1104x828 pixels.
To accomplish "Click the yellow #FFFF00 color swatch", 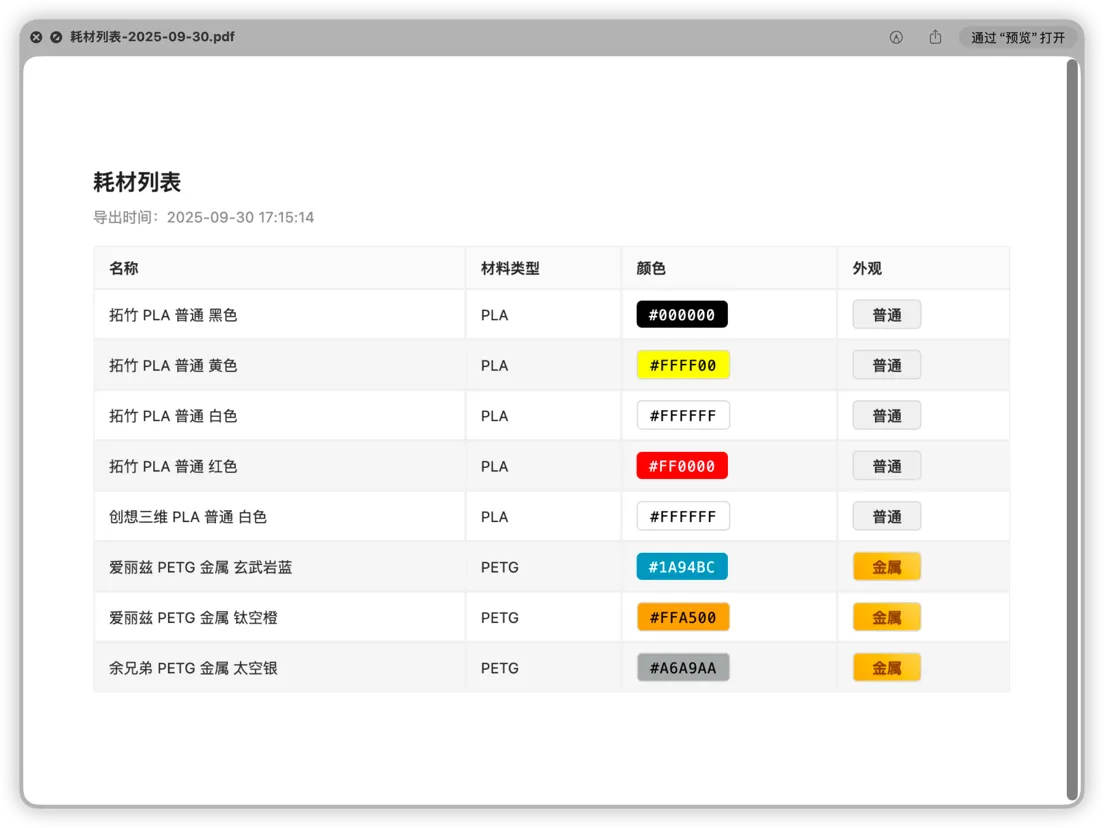I will (683, 365).
